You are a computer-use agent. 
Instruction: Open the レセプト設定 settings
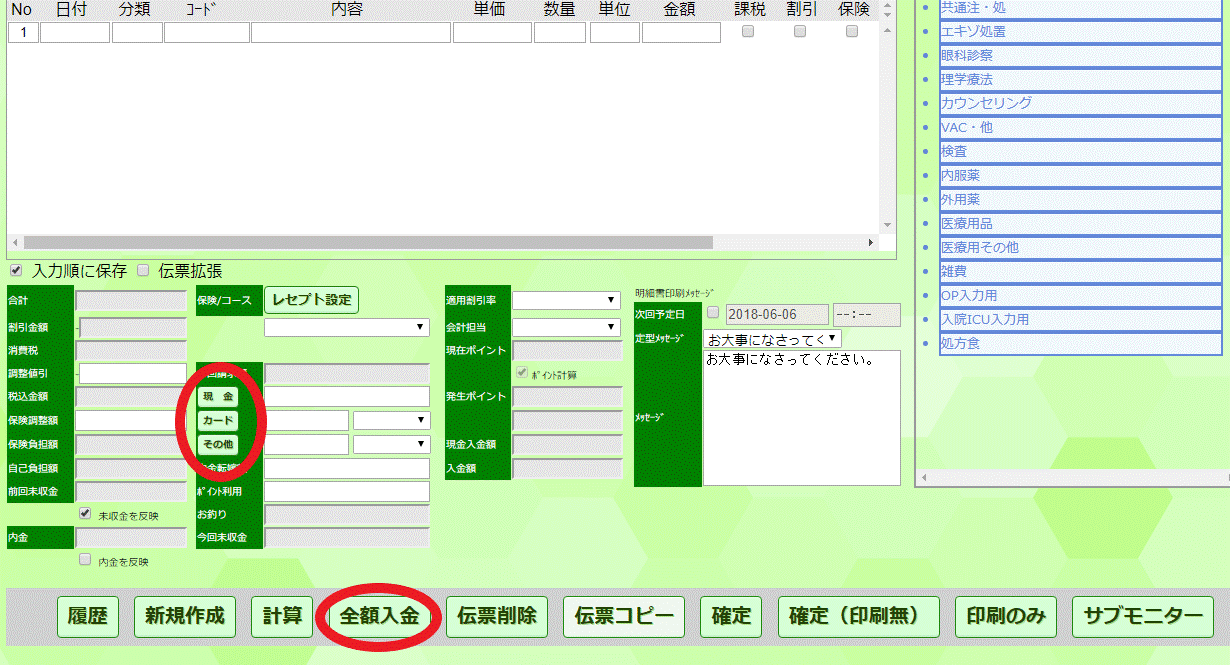point(311,300)
